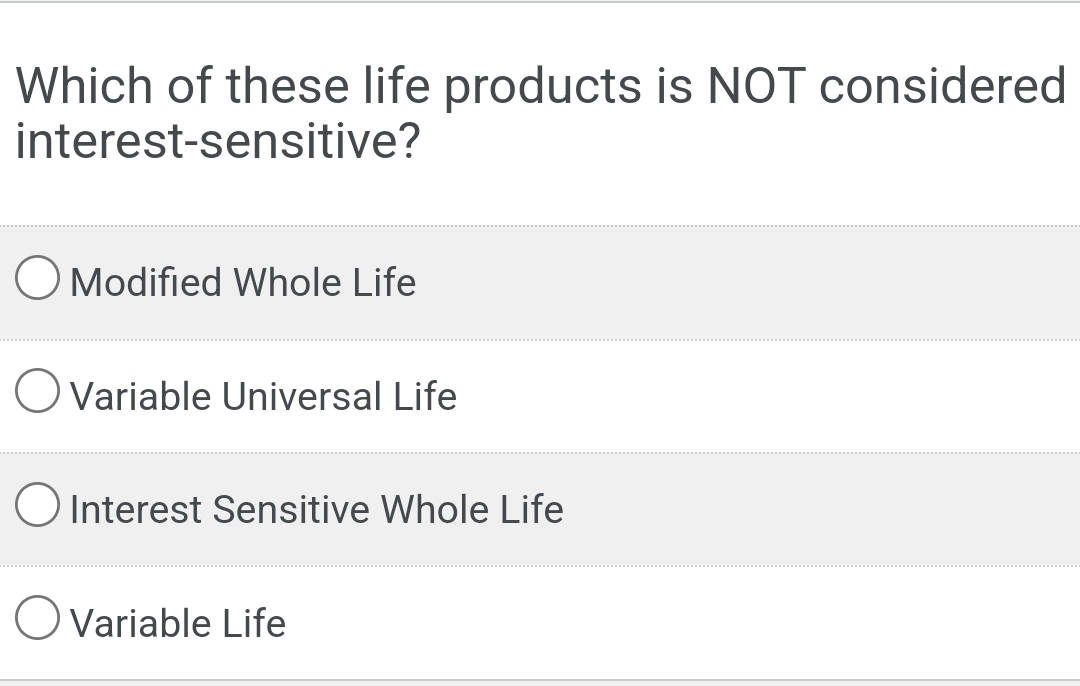Select the Modified Whole Life radio button

pyautogui.click(x=36, y=278)
